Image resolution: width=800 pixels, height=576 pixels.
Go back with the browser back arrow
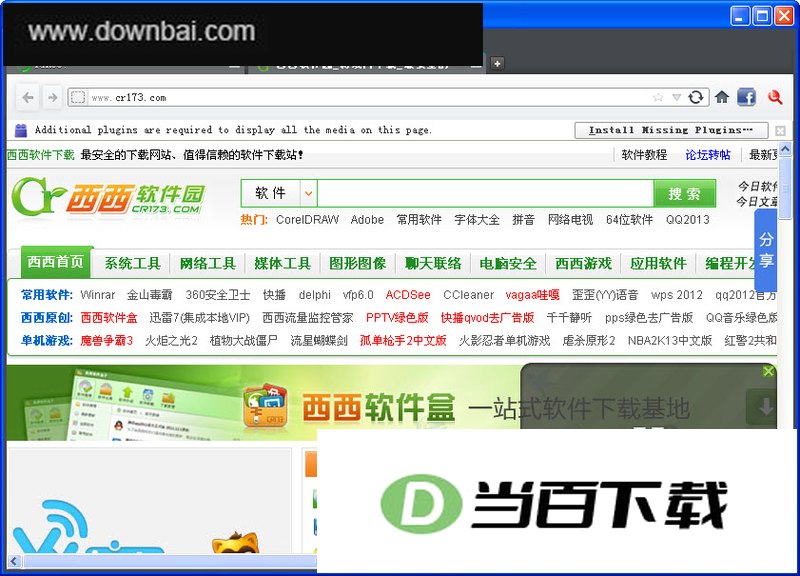[x=28, y=97]
